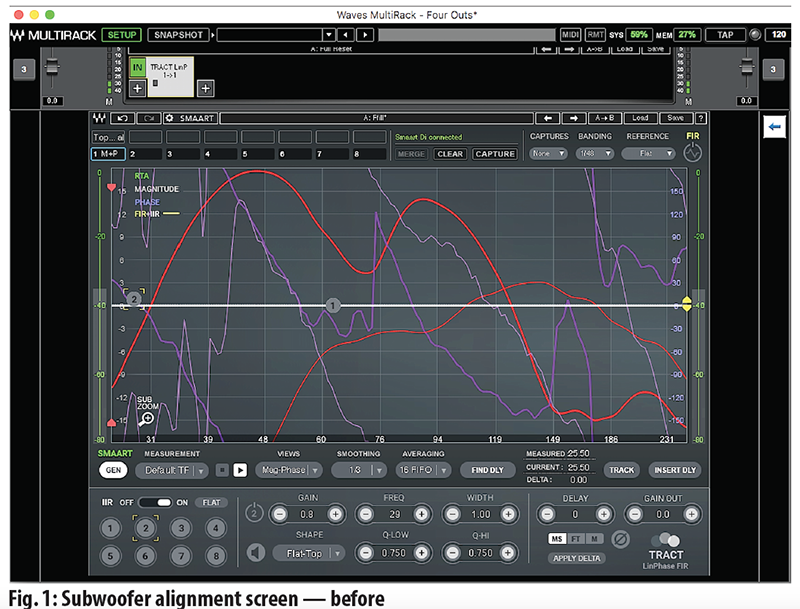This screenshot has width=800, height=609.
Task: Click the FIR filter icon
Action: click(x=692, y=153)
